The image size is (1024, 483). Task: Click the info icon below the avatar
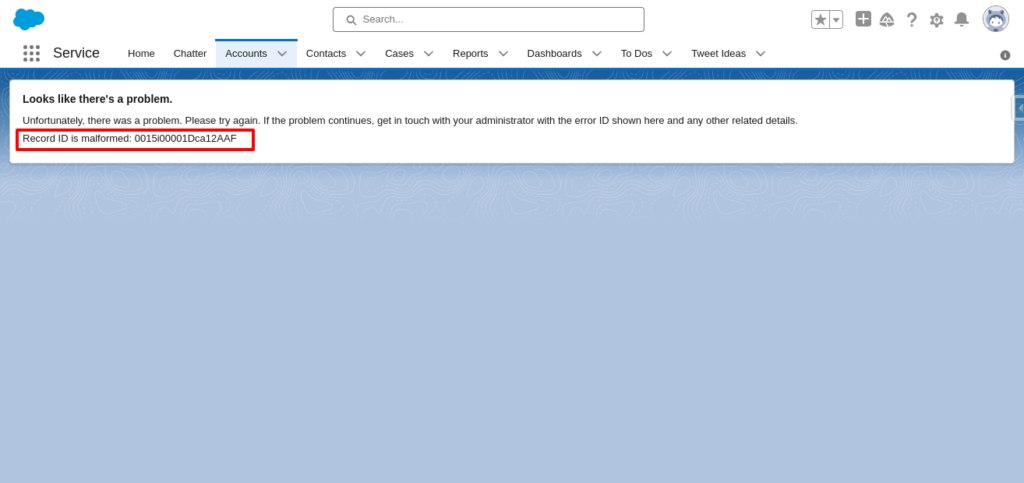click(x=1005, y=55)
